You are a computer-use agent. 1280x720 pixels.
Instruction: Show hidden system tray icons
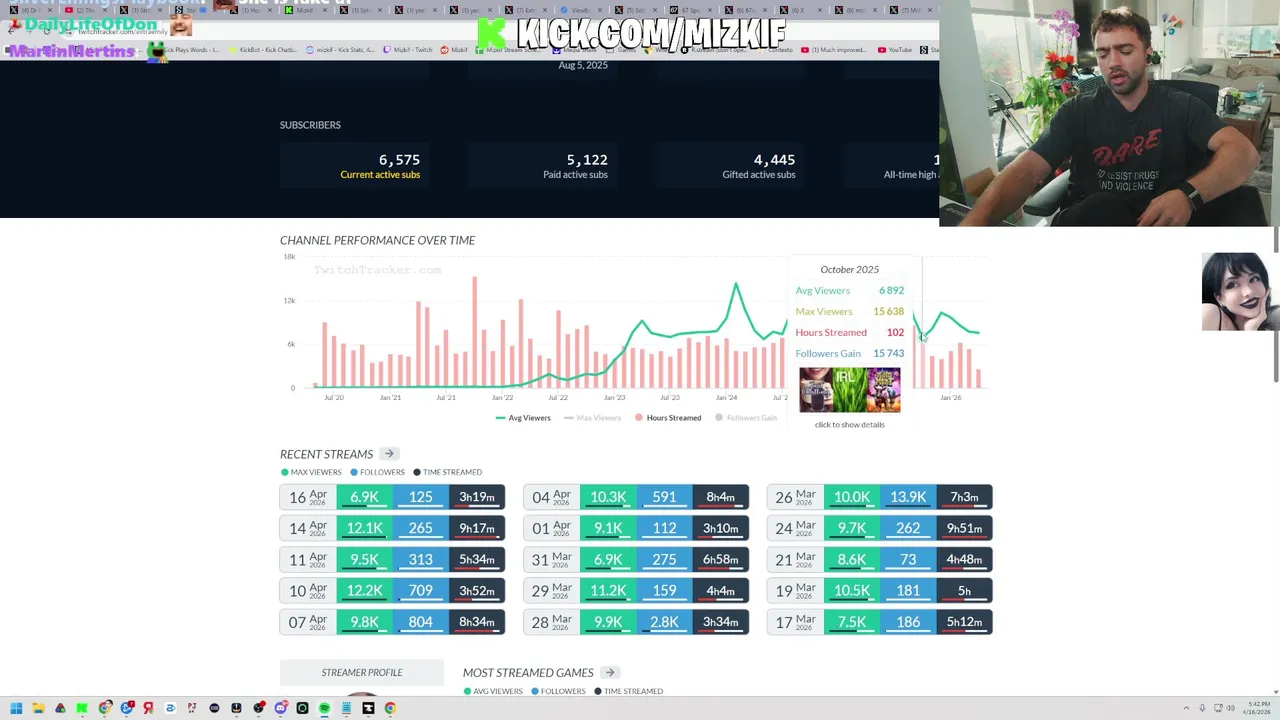point(1186,708)
